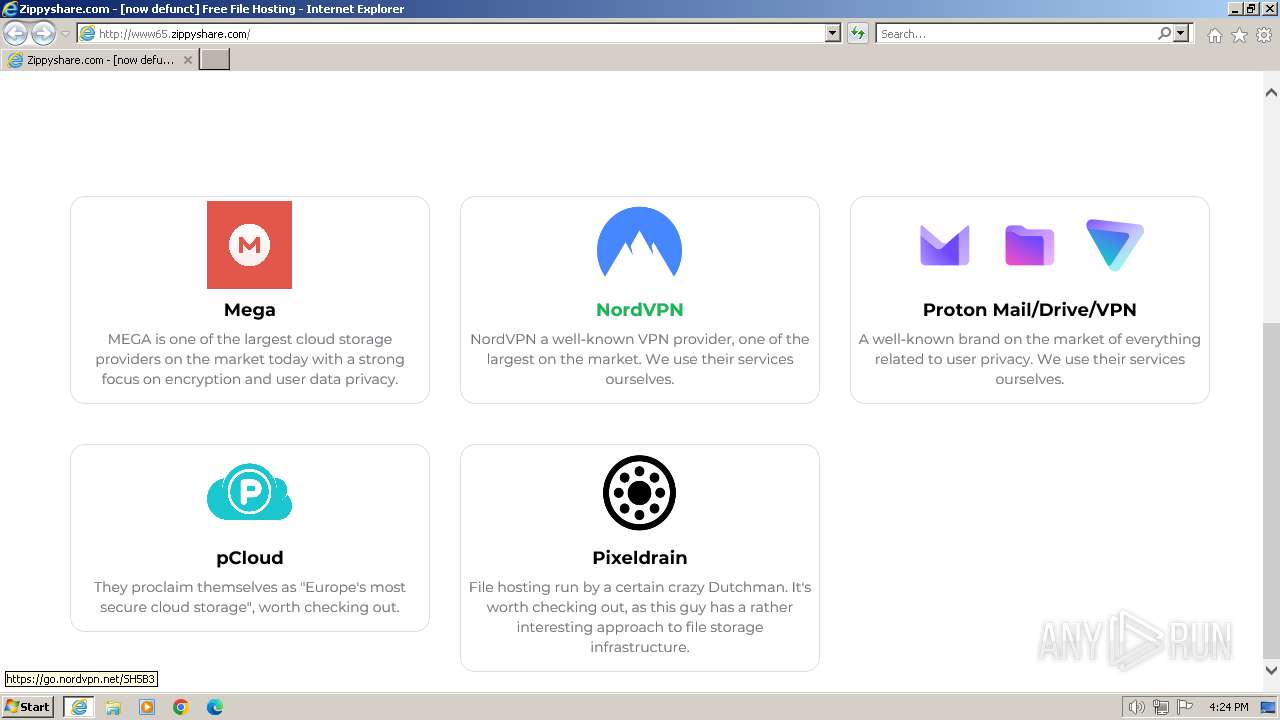Click the NordVPN description paragraph
This screenshot has width=1280, height=720.
(x=639, y=359)
